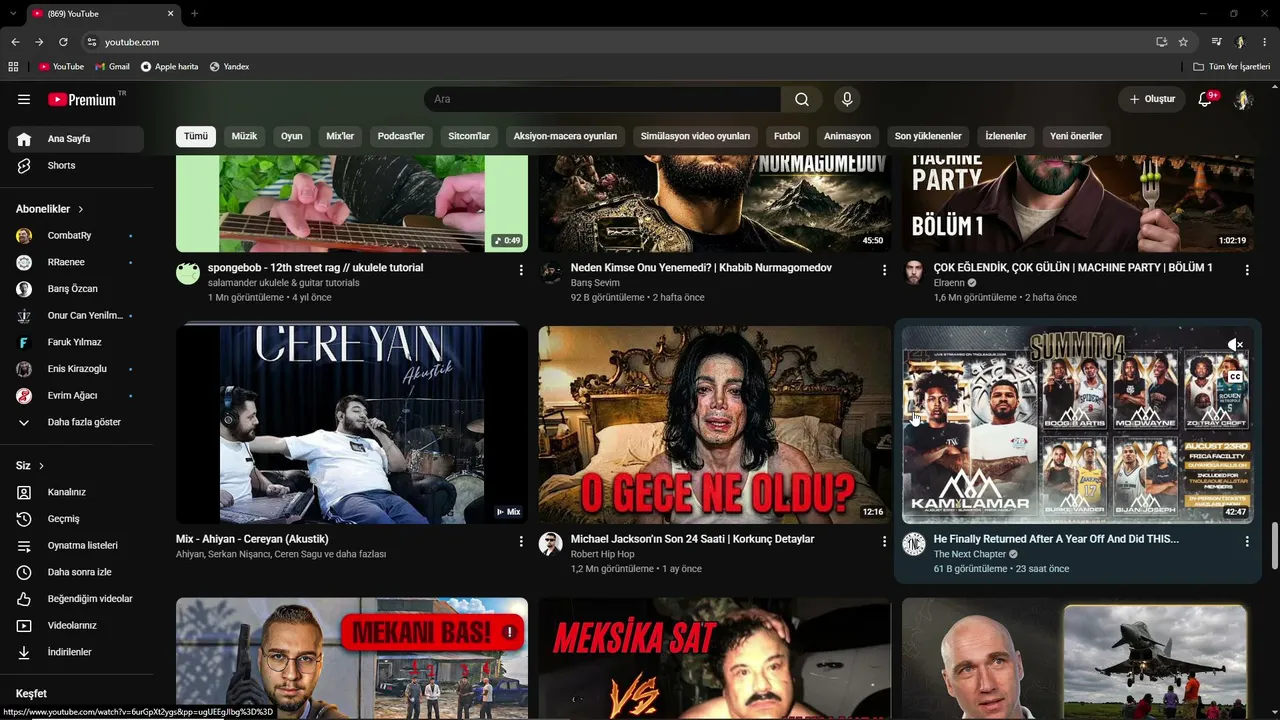Select the Simülasyon video oyunları chip
This screenshot has height=720, width=1280.
coord(695,136)
